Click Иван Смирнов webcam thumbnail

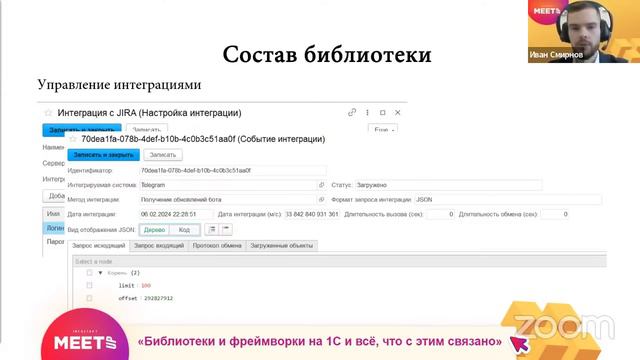[x=584, y=31]
